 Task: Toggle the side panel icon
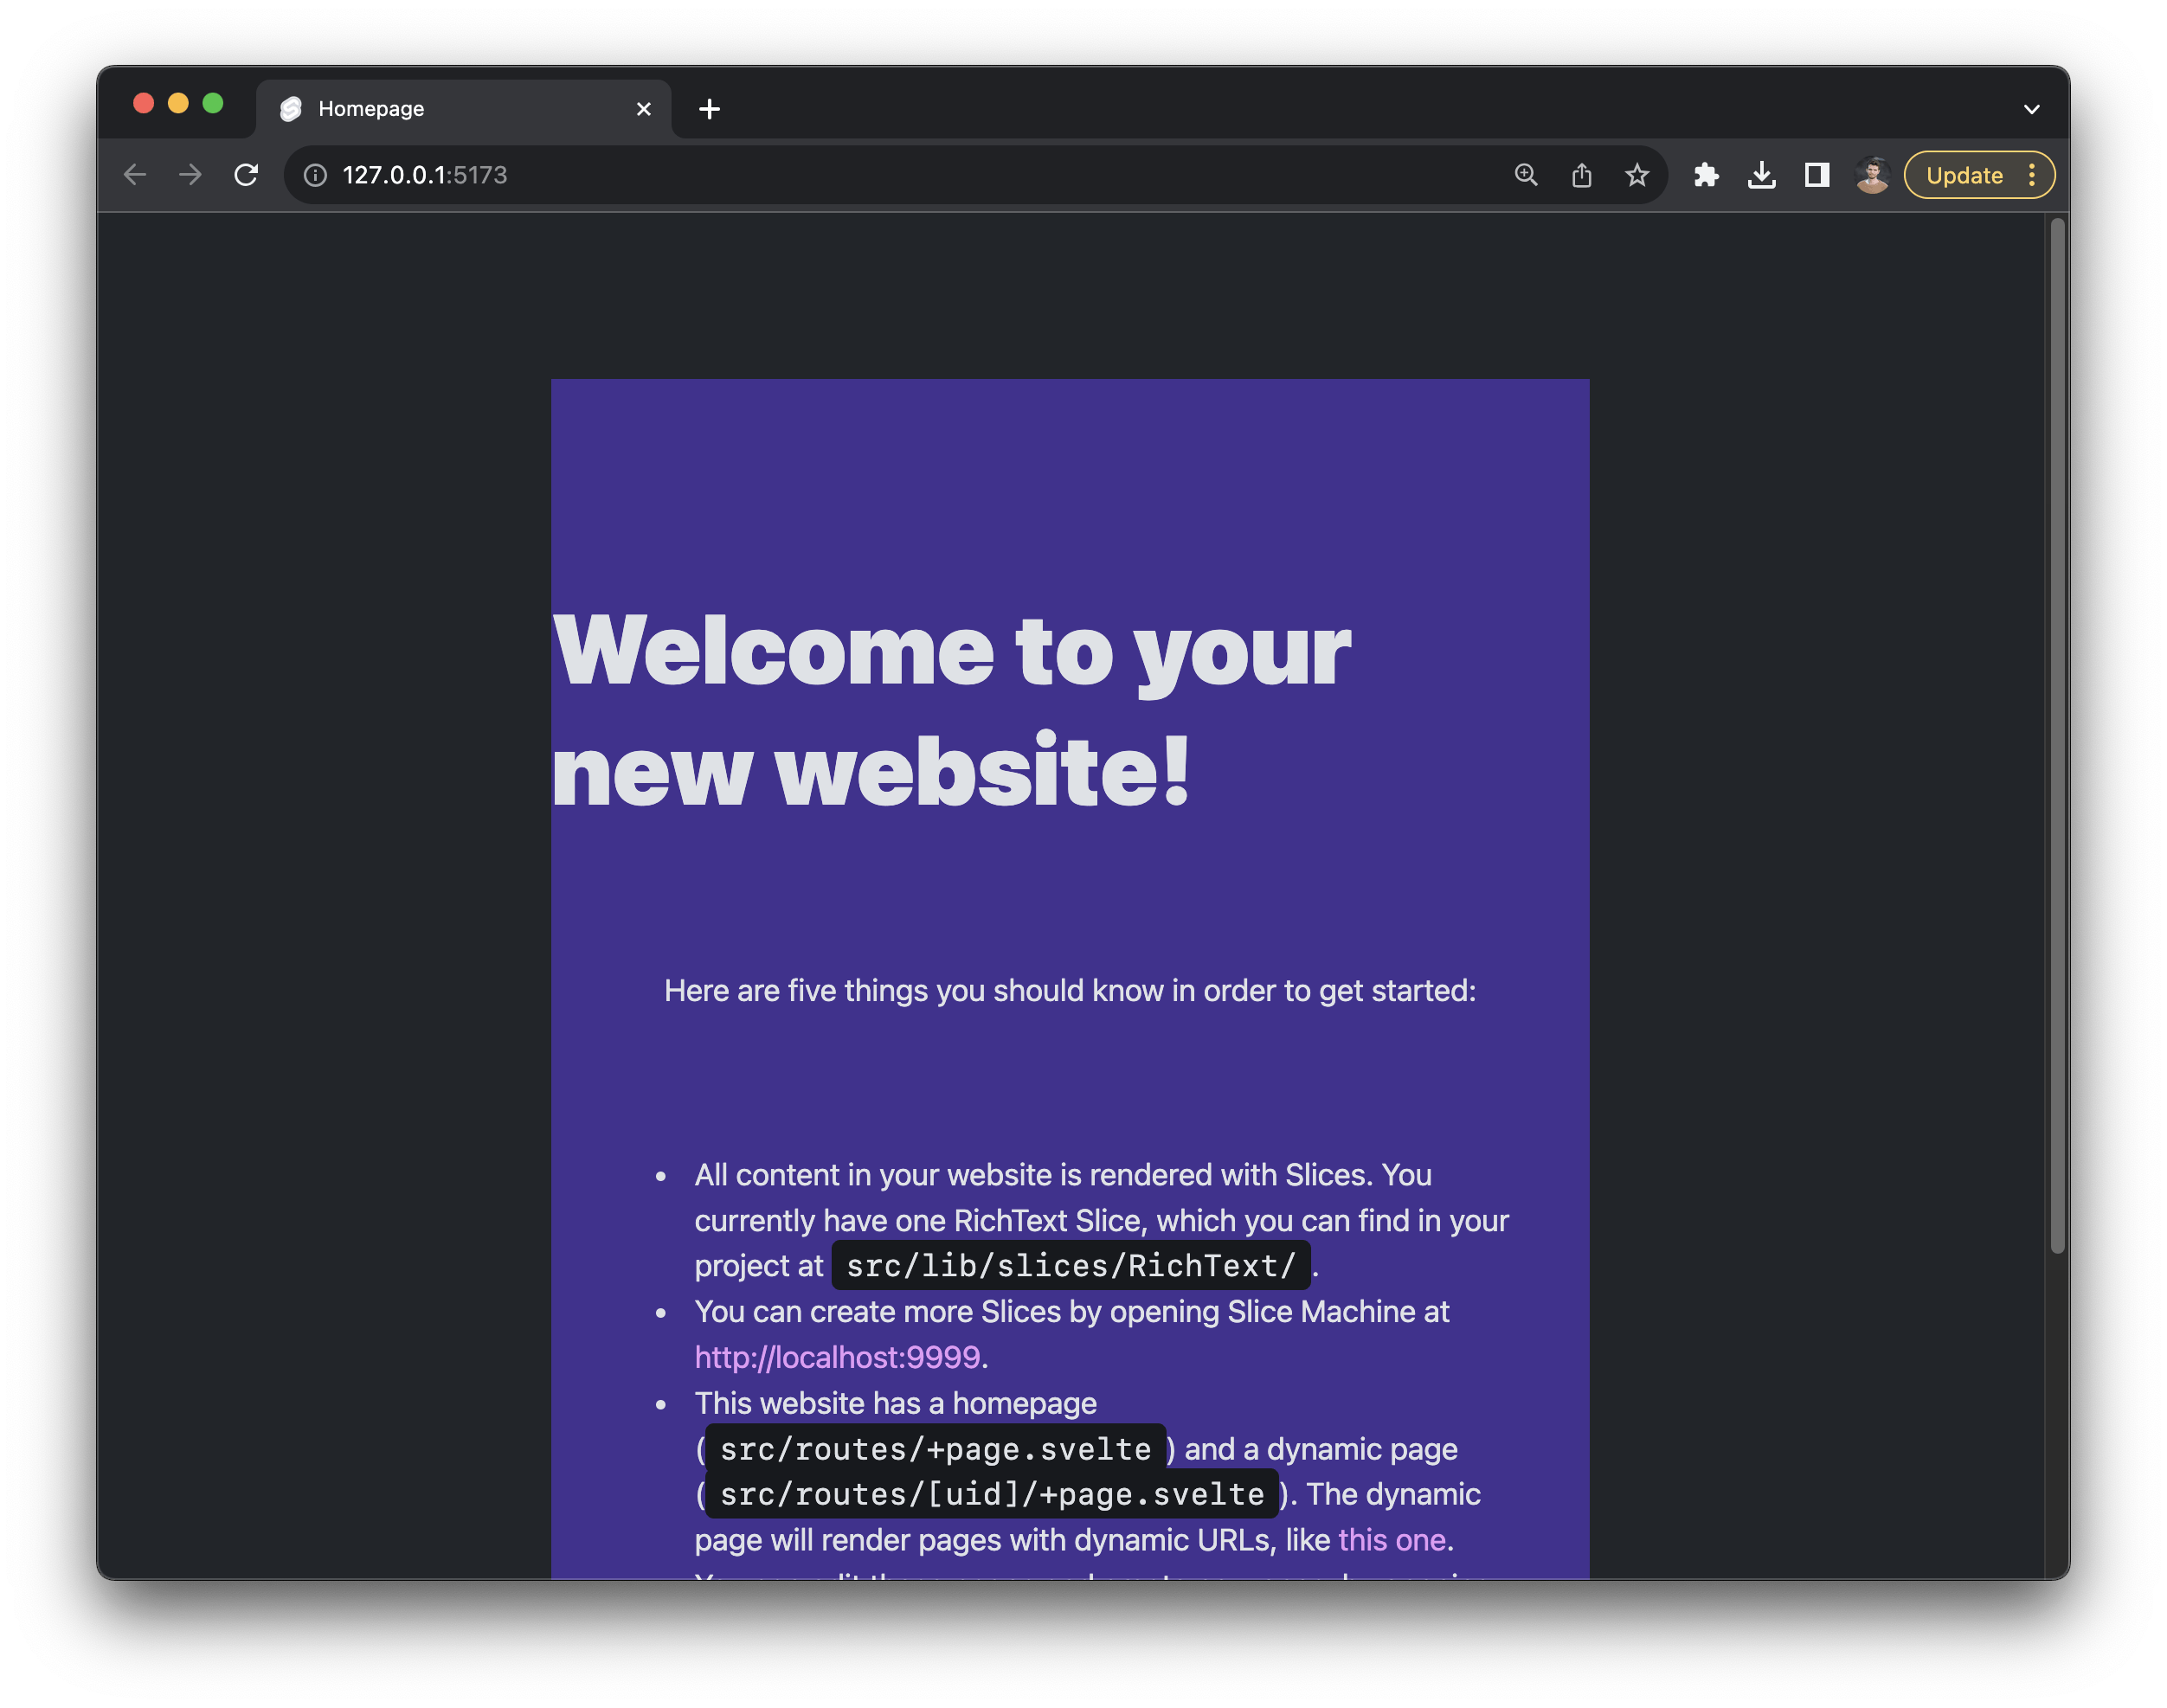1817,176
